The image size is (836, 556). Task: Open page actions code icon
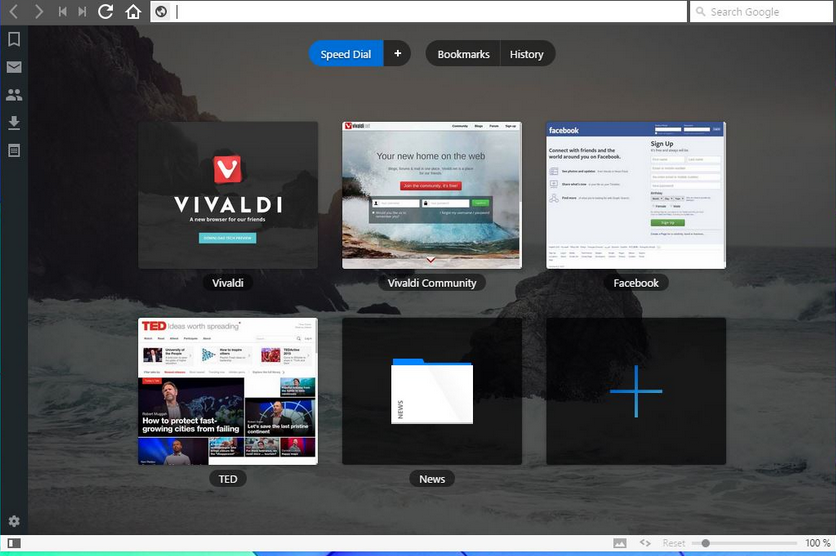coord(646,543)
